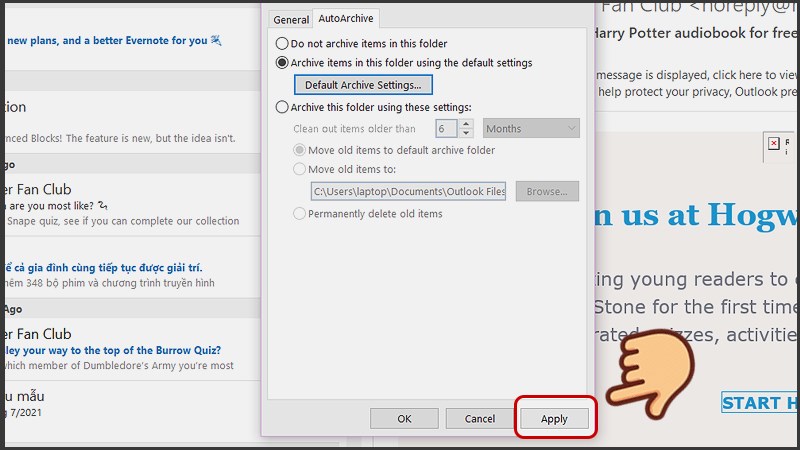Switch to the General tab
This screenshot has width=800, height=450.
291,19
